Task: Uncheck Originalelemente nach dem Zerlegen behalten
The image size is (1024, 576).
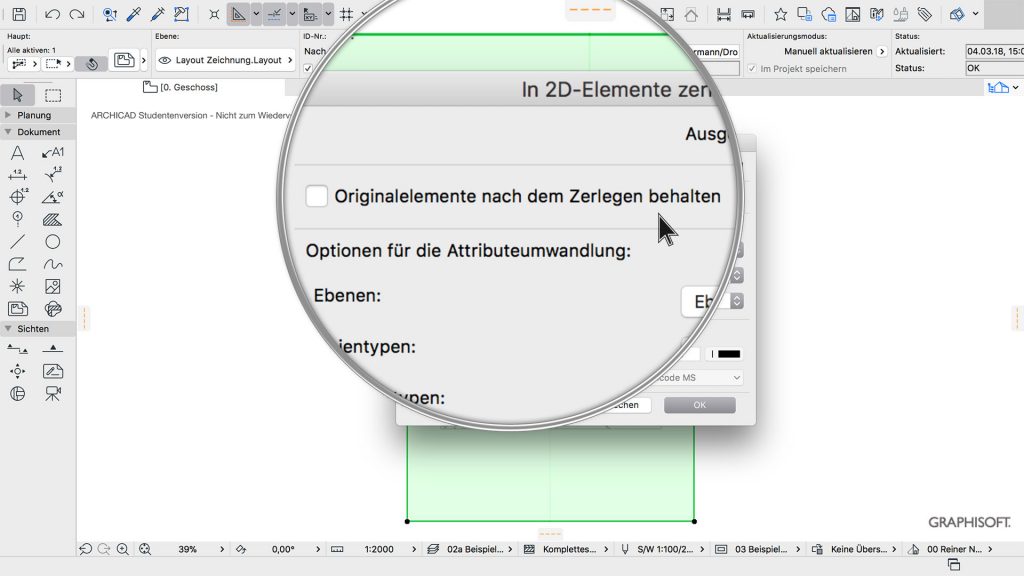Action: pyautogui.click(x=316, y=196)
